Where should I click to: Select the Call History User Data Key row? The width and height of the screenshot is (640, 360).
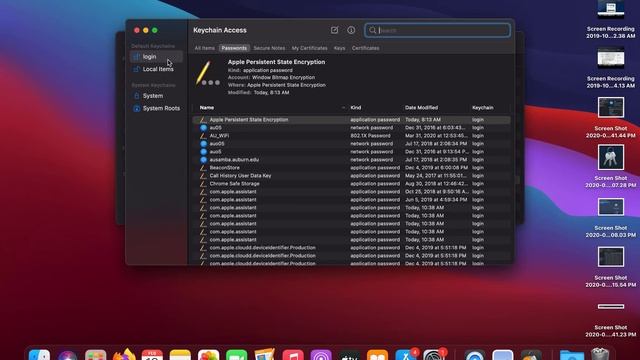pyautogui.click(x=351, y=176)
